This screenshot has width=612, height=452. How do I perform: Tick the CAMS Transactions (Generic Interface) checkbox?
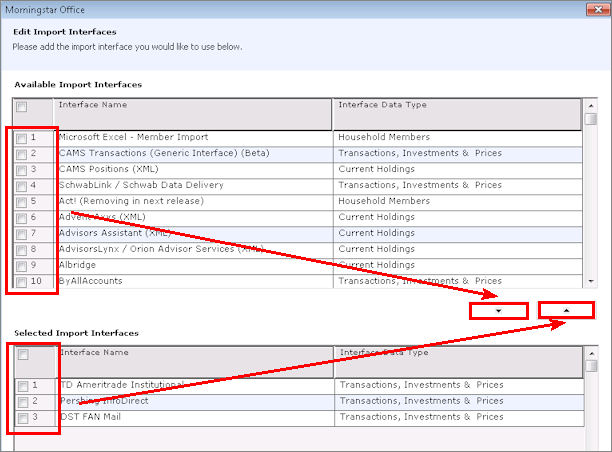pos(22,154)
